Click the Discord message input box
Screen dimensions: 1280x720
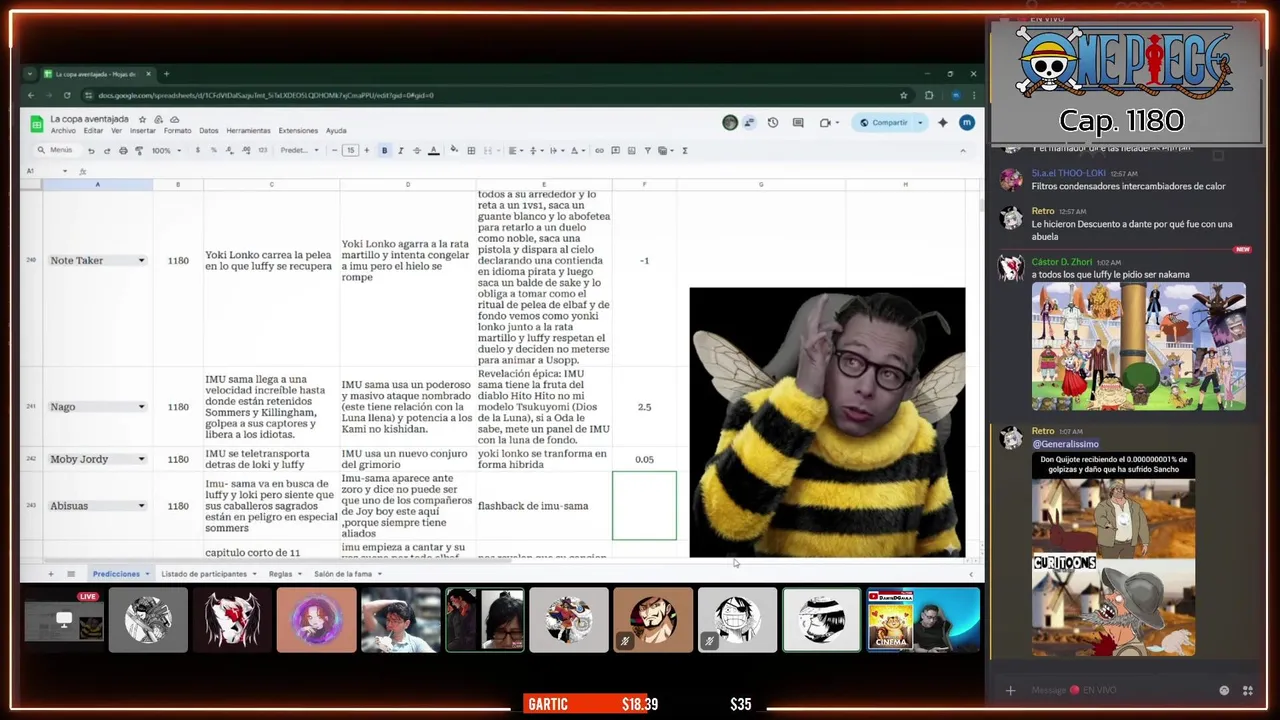tap(1115, 690)
